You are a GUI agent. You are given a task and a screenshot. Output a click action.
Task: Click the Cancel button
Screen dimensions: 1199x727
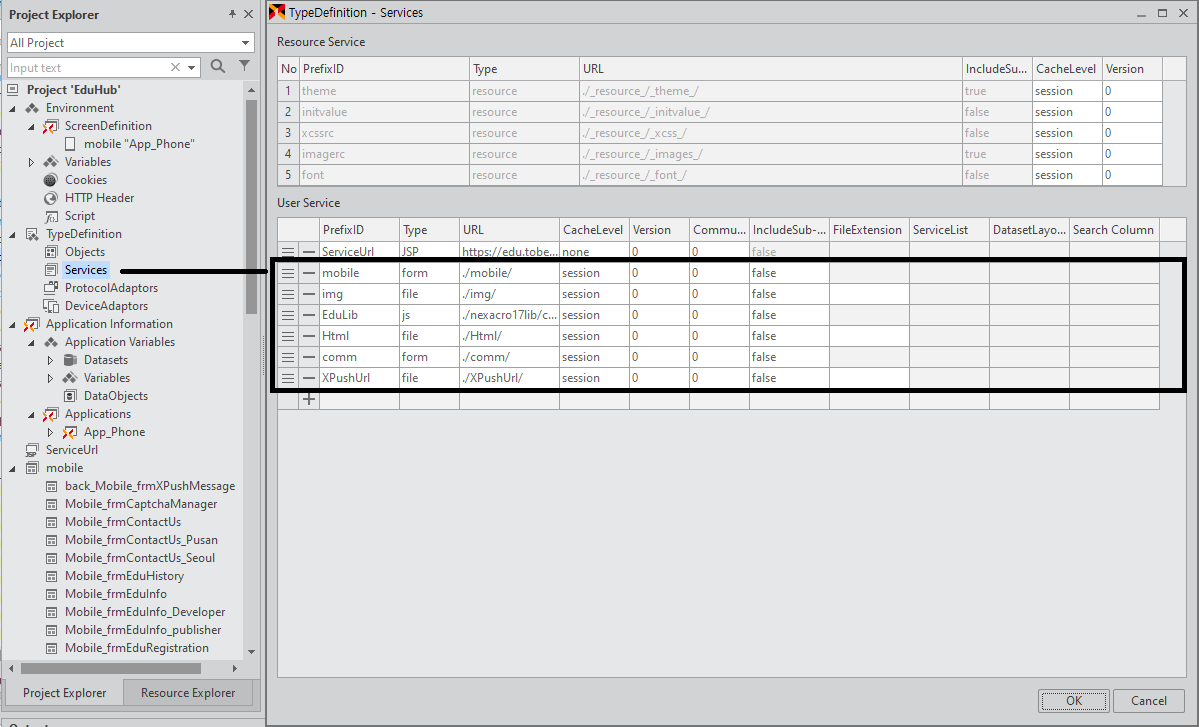point(1148,701)
